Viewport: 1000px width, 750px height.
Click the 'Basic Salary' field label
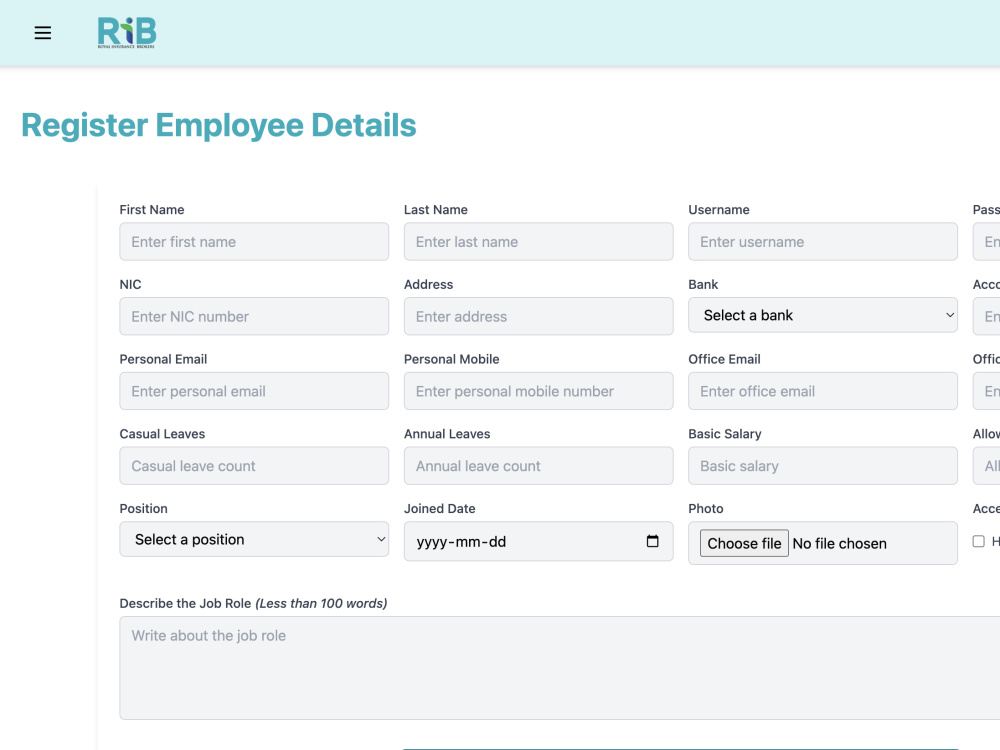724,434
